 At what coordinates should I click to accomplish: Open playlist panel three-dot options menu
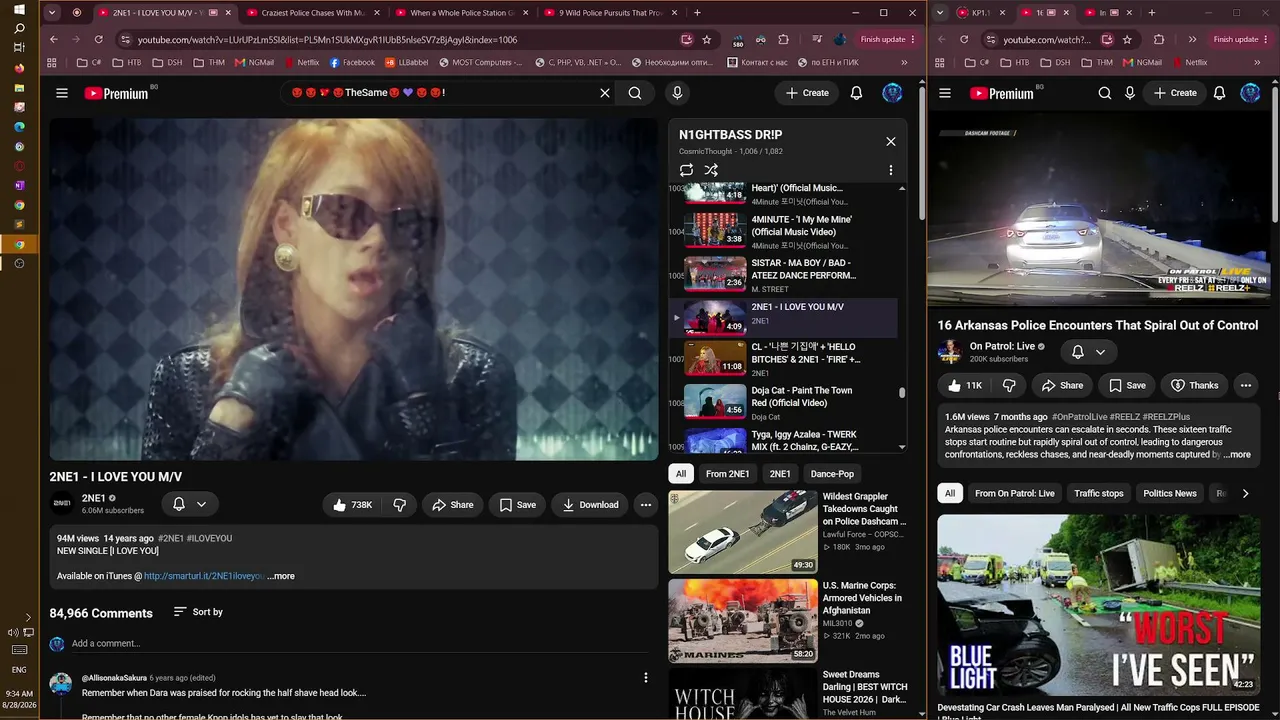(891, 170)
